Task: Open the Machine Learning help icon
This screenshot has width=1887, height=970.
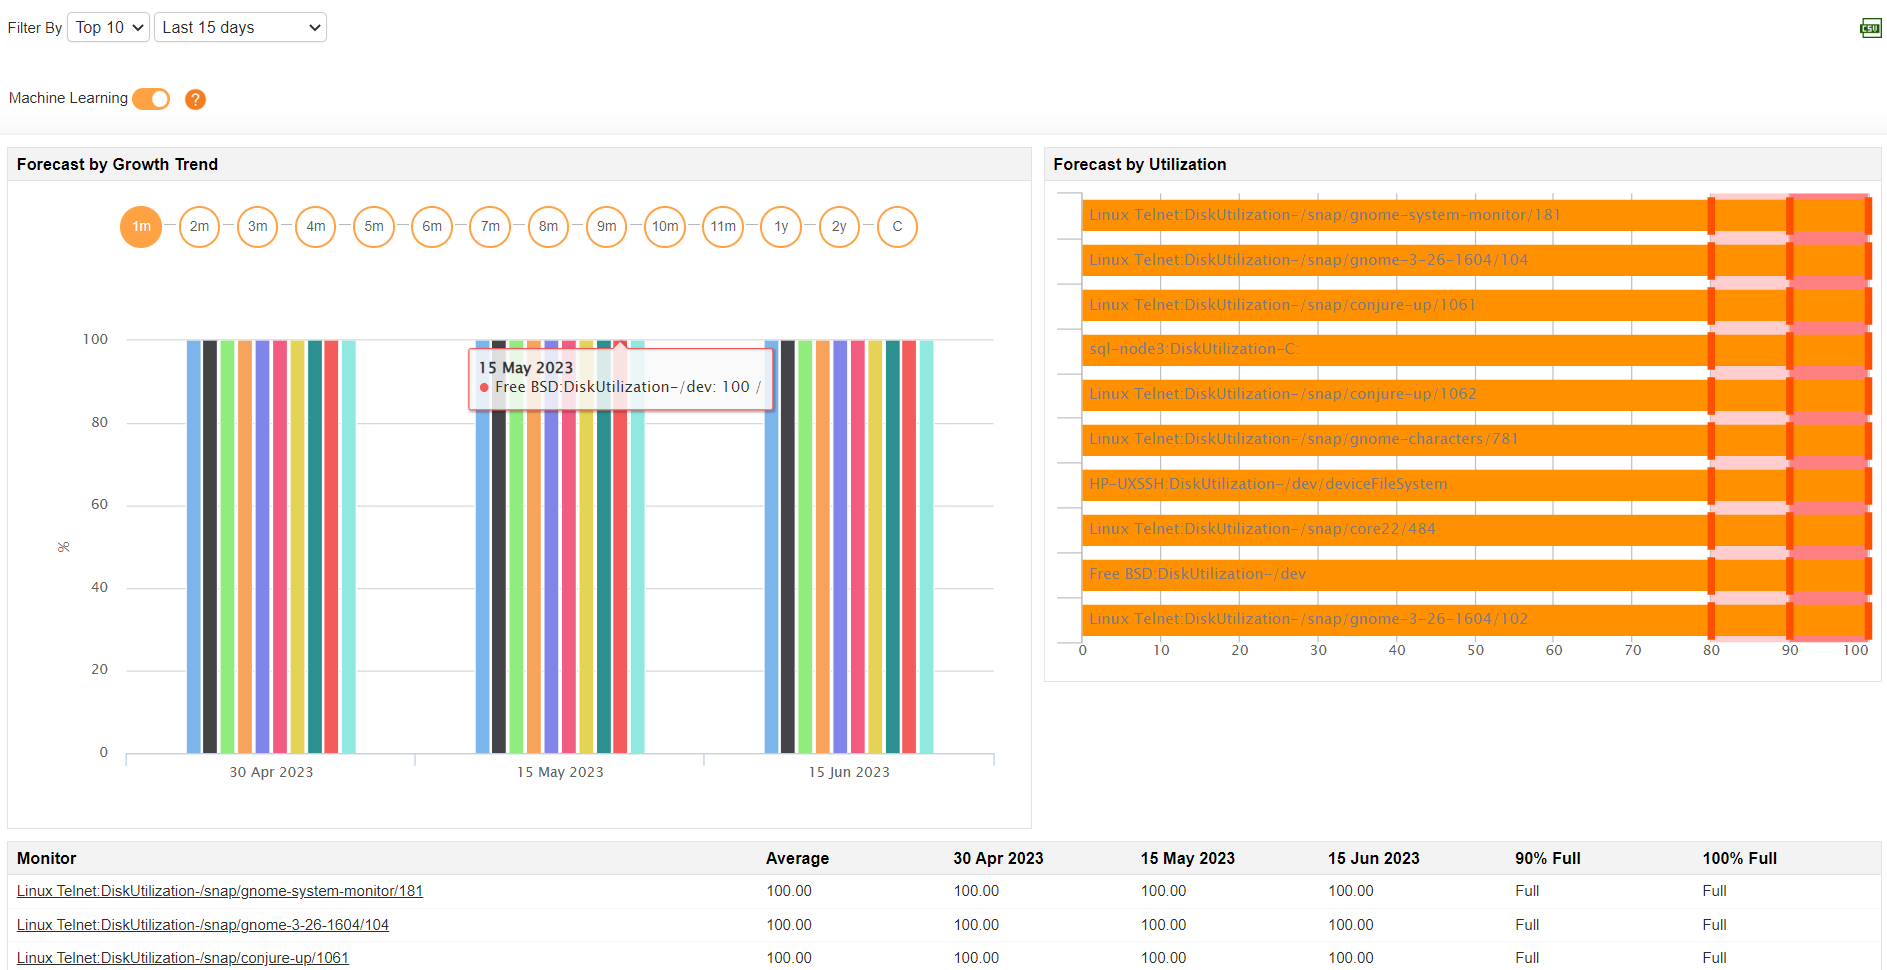Action: [195, 99]
